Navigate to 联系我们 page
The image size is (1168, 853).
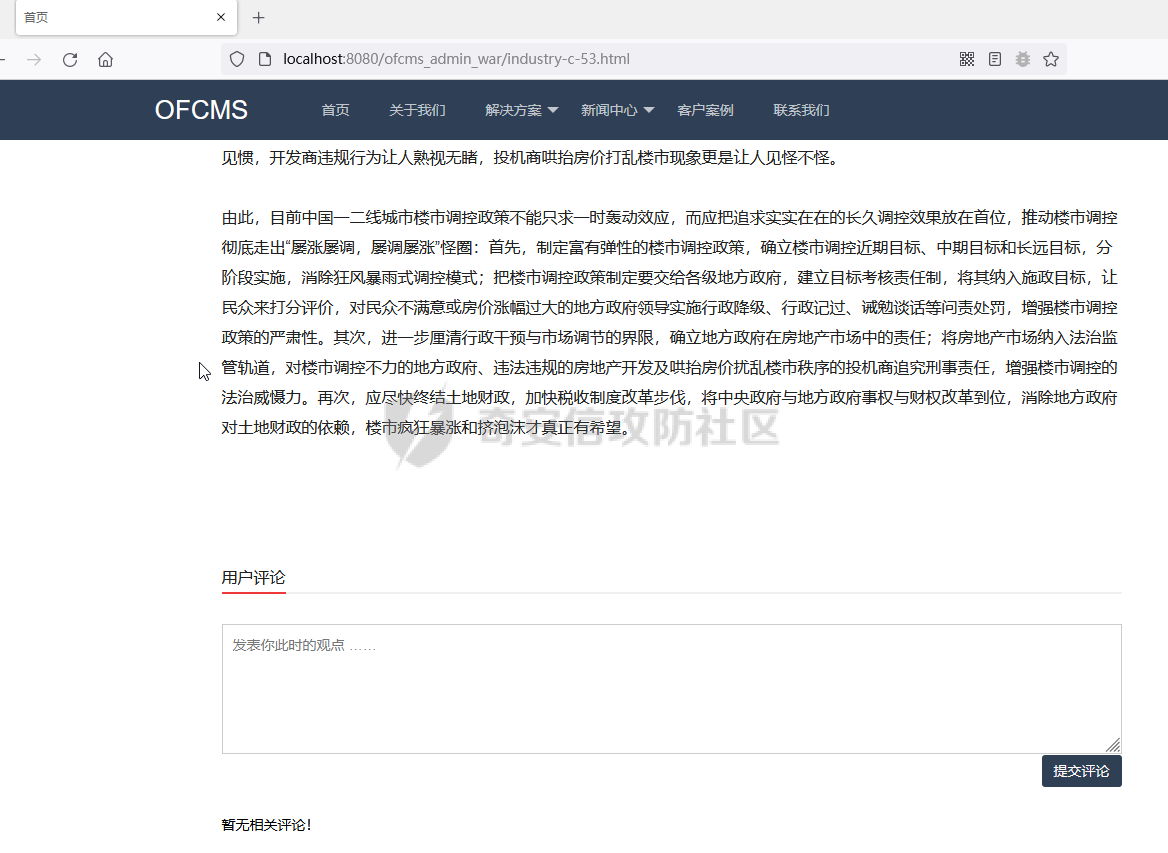(801, 110)
